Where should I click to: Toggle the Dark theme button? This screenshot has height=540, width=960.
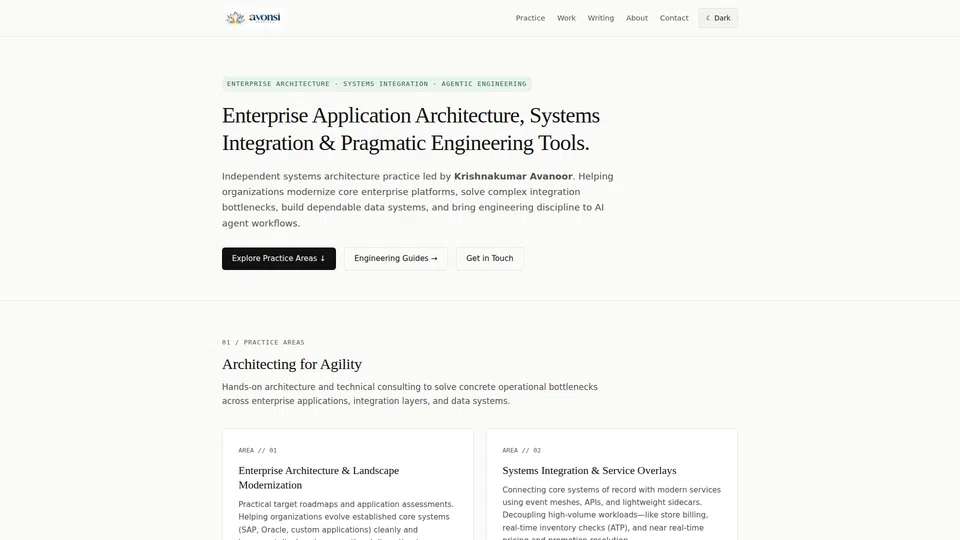click(718, 18)
